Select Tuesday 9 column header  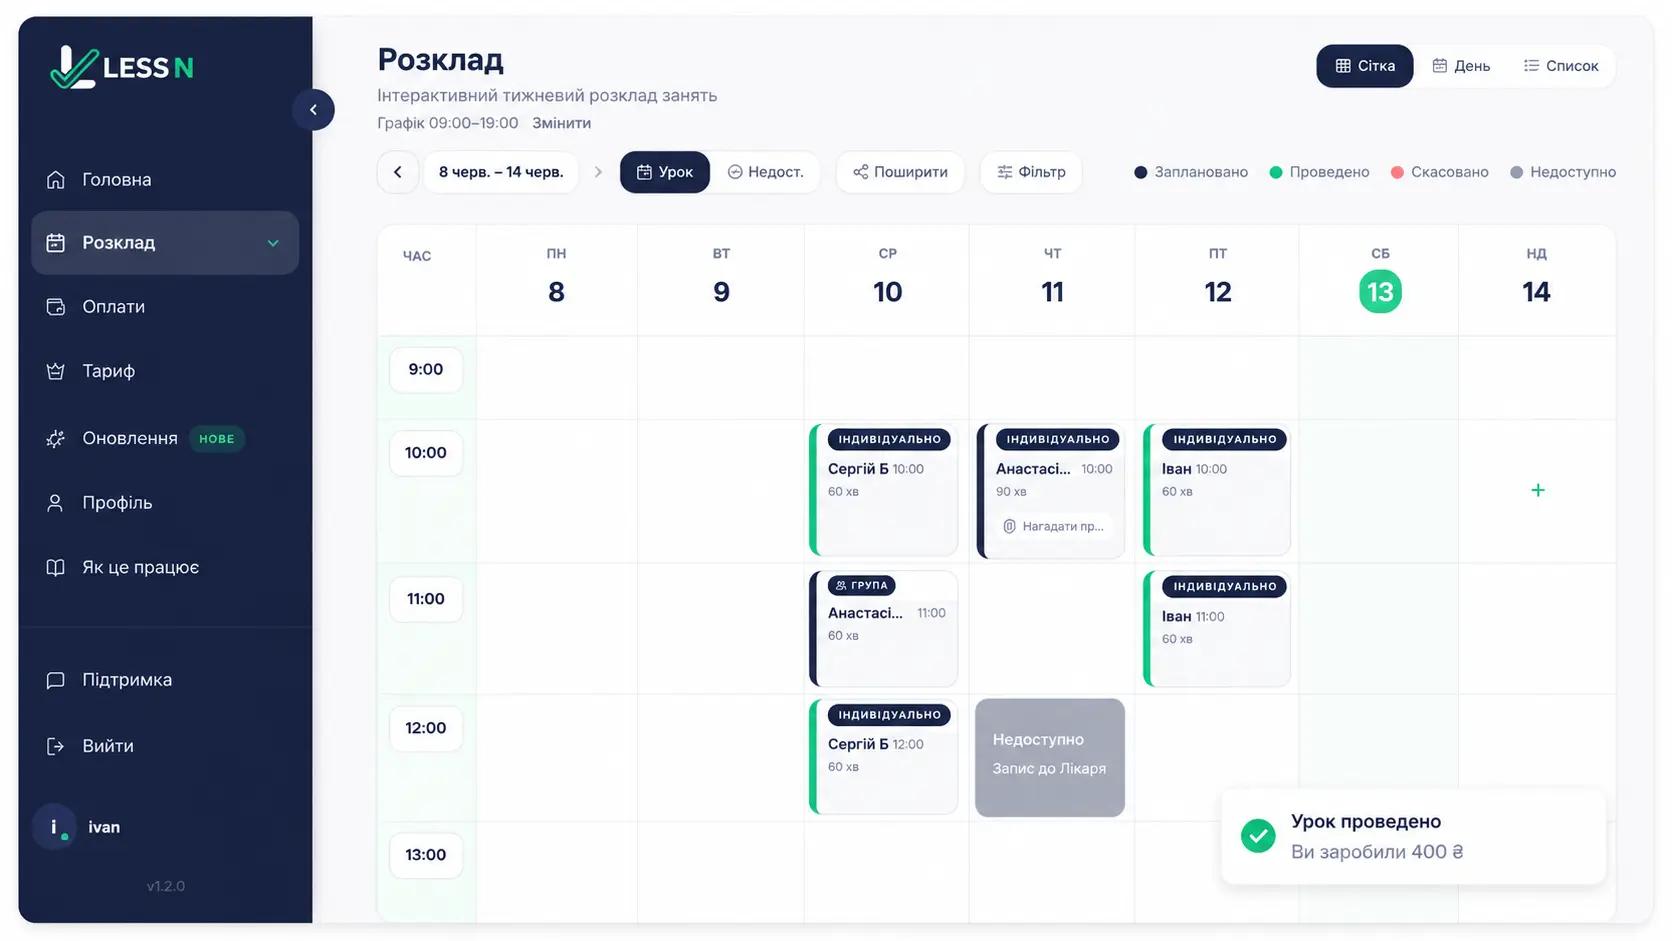tap(721, 280)
